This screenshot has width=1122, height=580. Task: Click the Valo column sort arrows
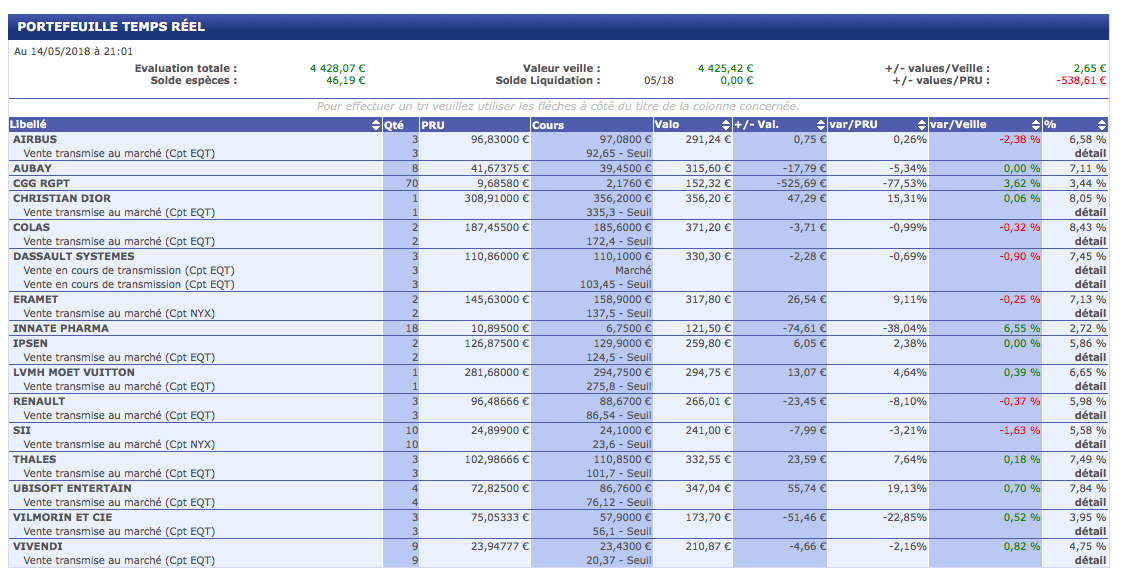725,125
